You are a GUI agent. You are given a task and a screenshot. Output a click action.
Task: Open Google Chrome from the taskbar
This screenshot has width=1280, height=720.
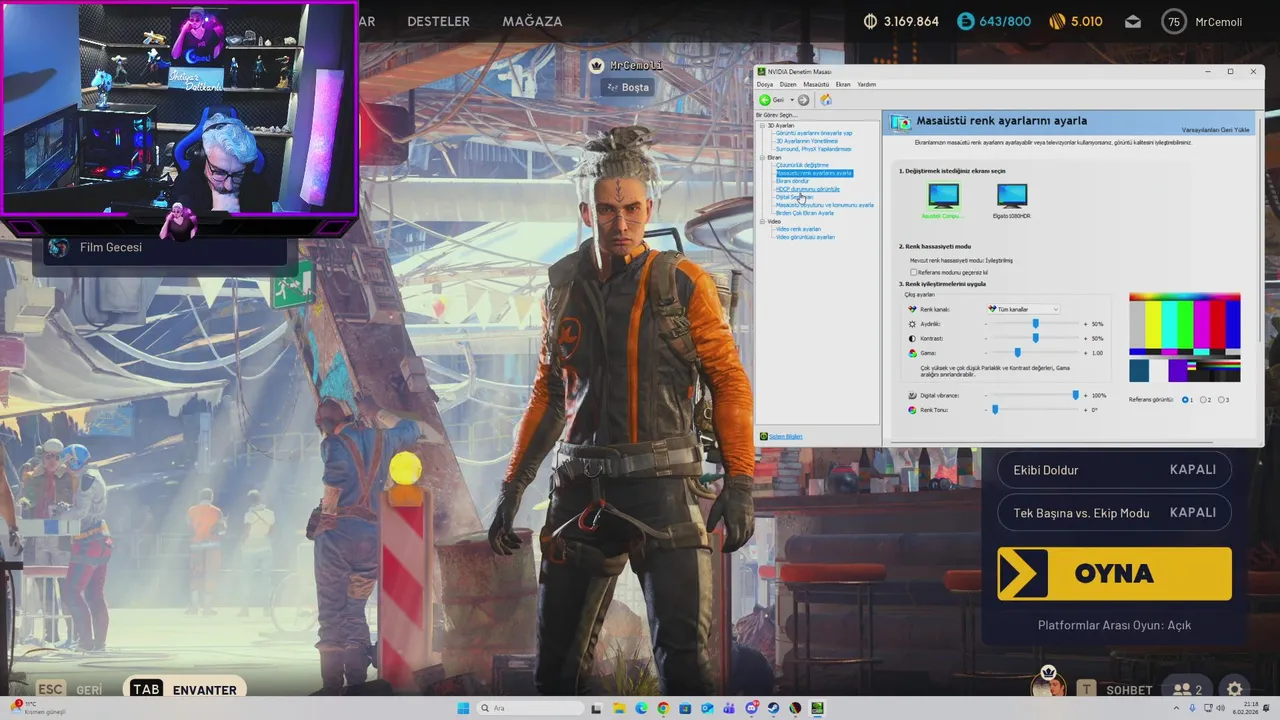point(663,708)
